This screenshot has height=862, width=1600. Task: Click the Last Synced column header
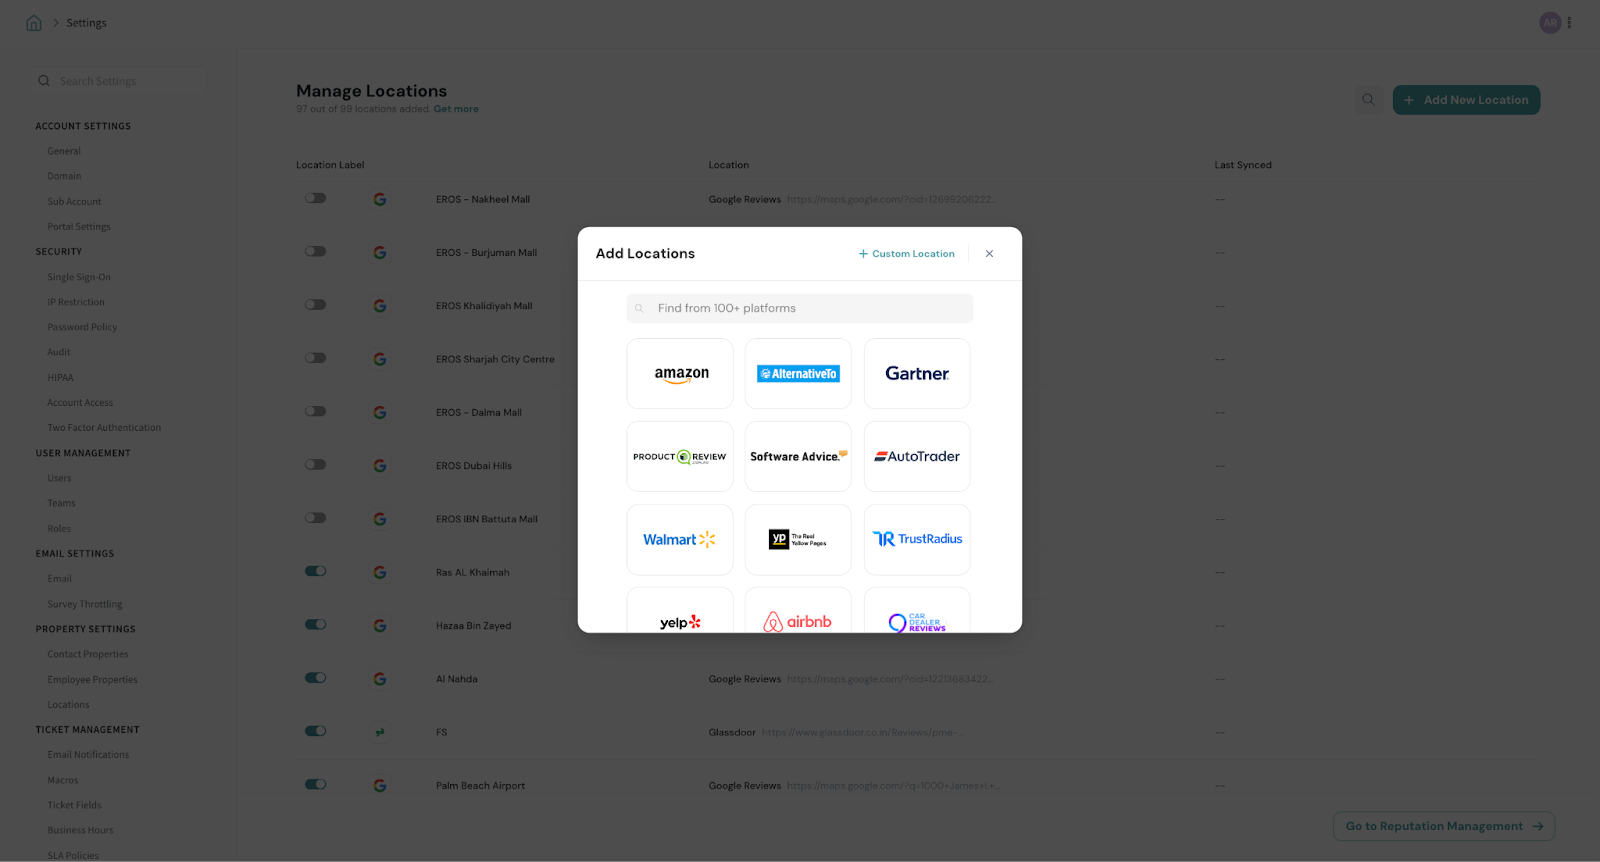[x=1243, y=165]
